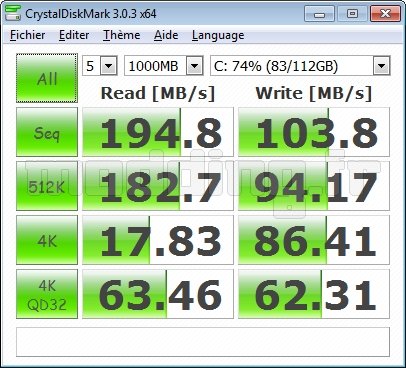The image size is (406, 368).
Task: Select the 4K write value 86.41
Action: 314,240
